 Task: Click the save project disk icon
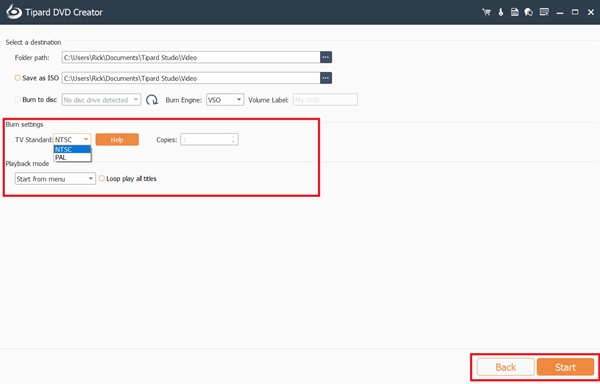click(515, 12)
